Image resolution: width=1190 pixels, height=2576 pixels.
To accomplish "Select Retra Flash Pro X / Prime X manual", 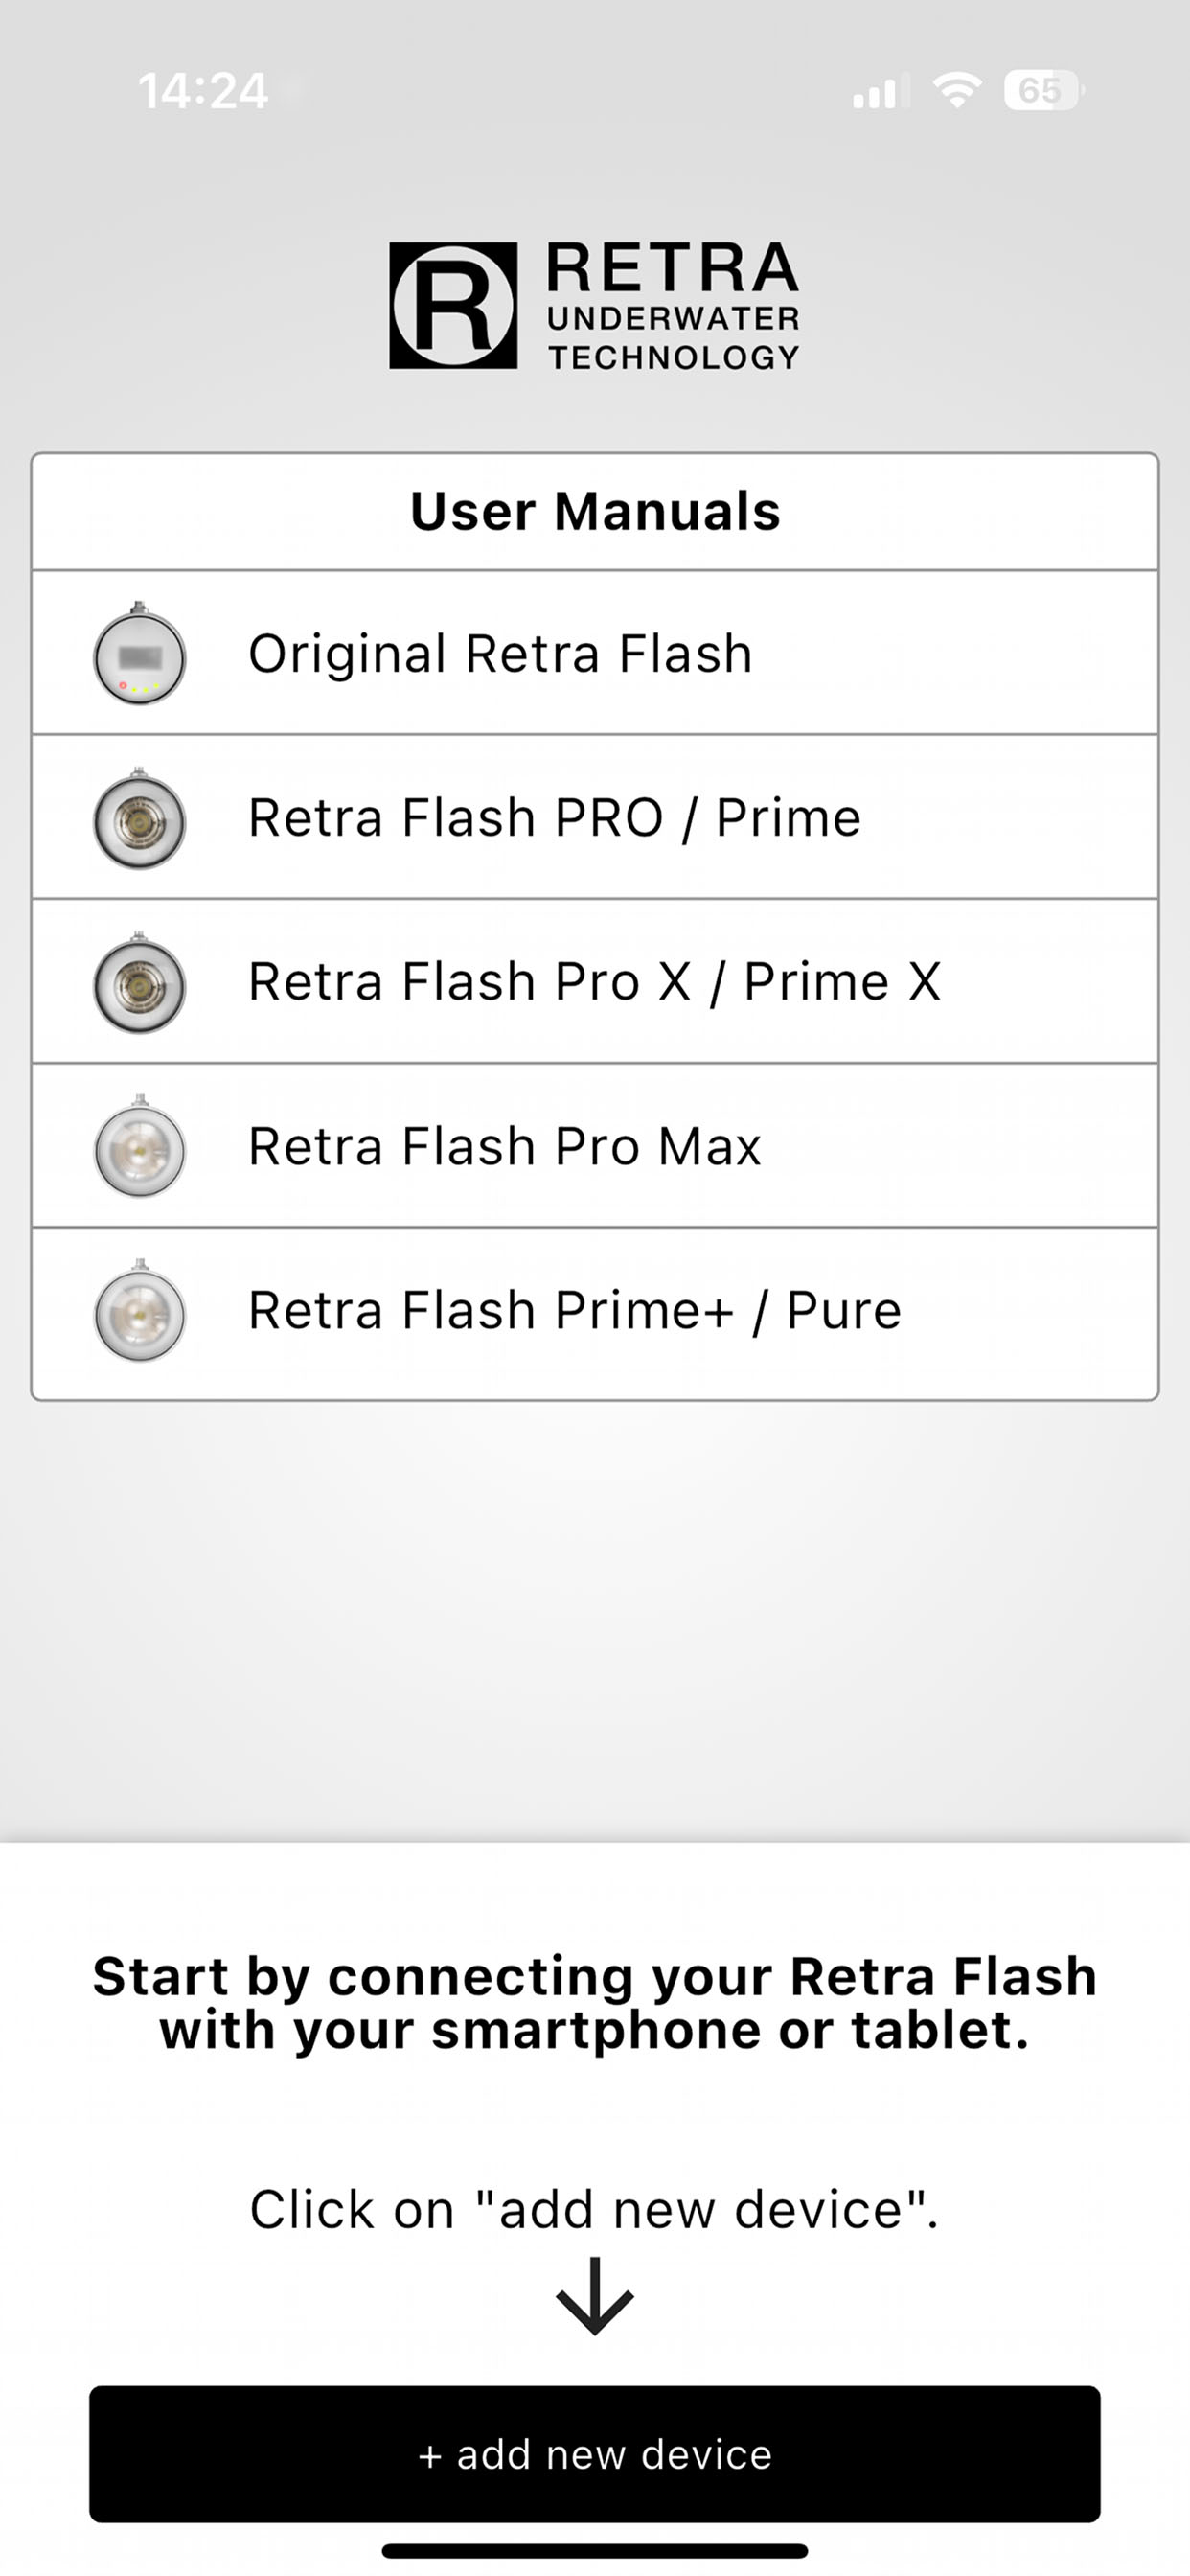I will click(x=594, y=982).
